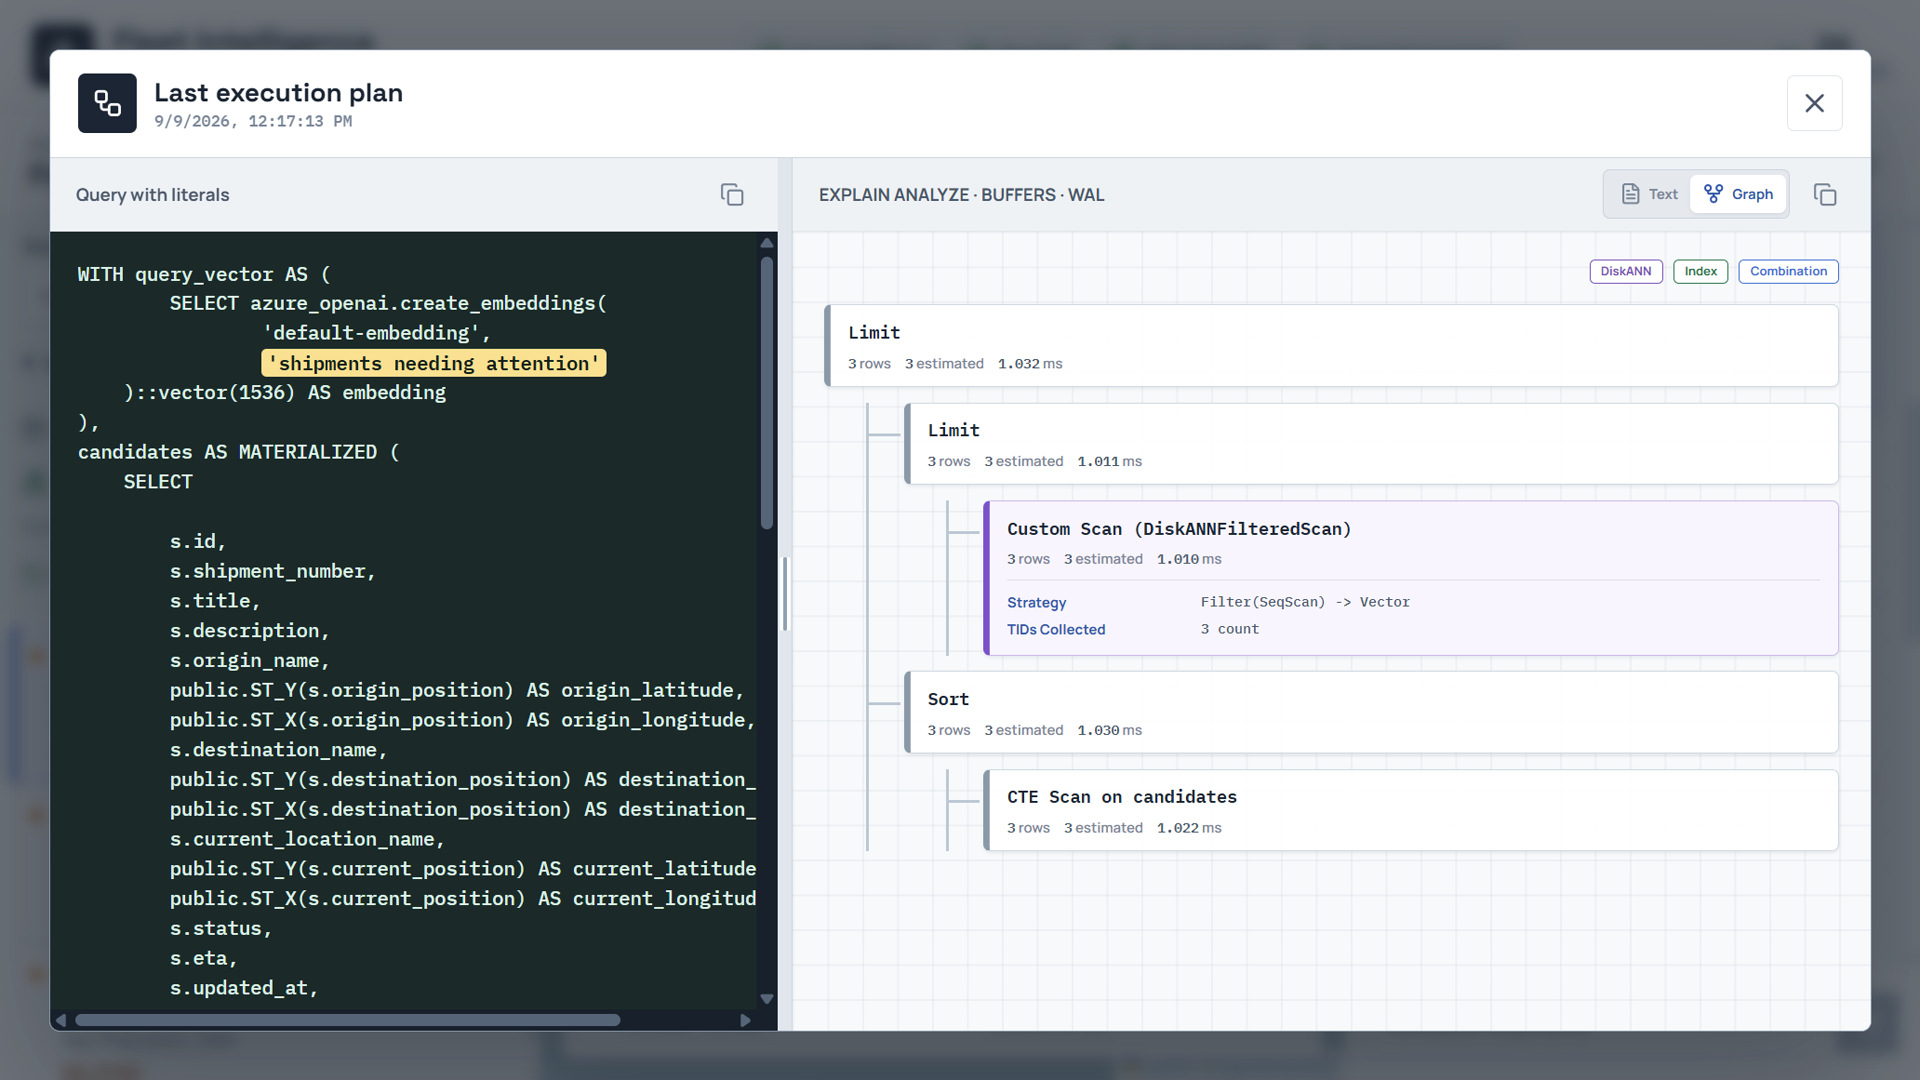Viewport: 1920px width, 1080px height.
Task: Click the DiskANN legend badge
Action: (x=1626, y=271)
